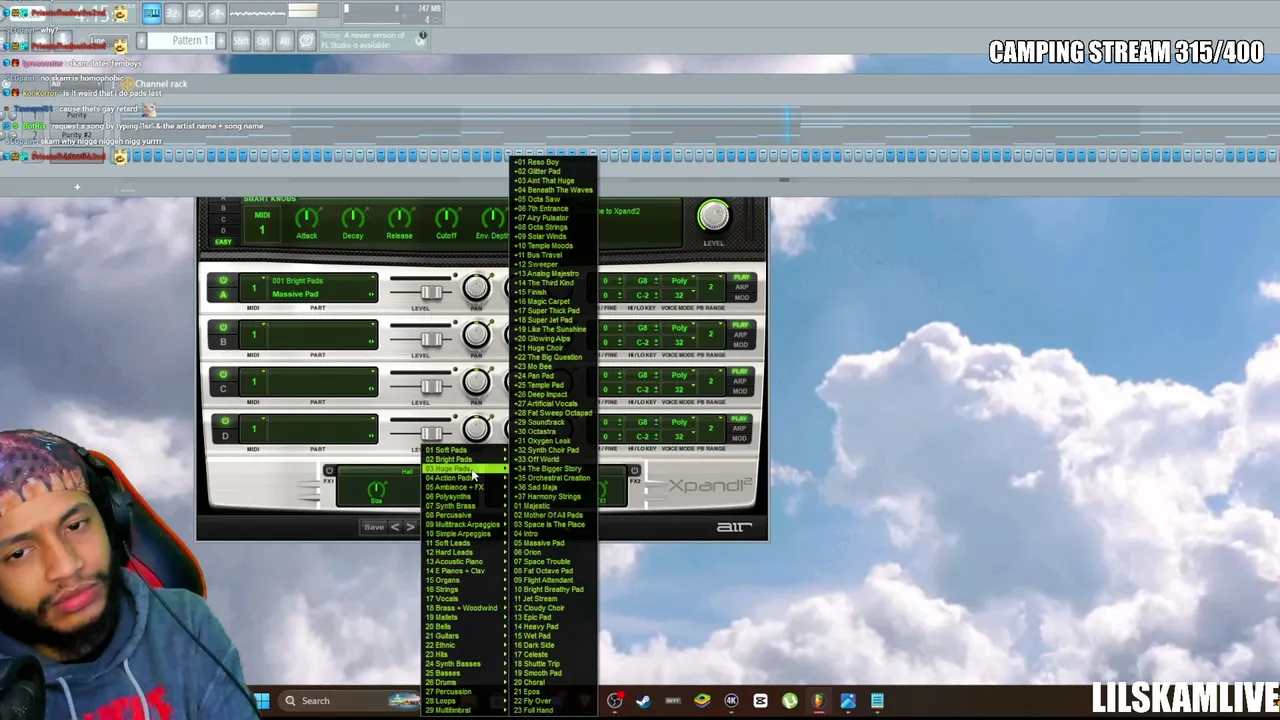Choose the 12 Cloudy Choir preset
Viewport: 1280px width, 720px height.
point(553,608)
